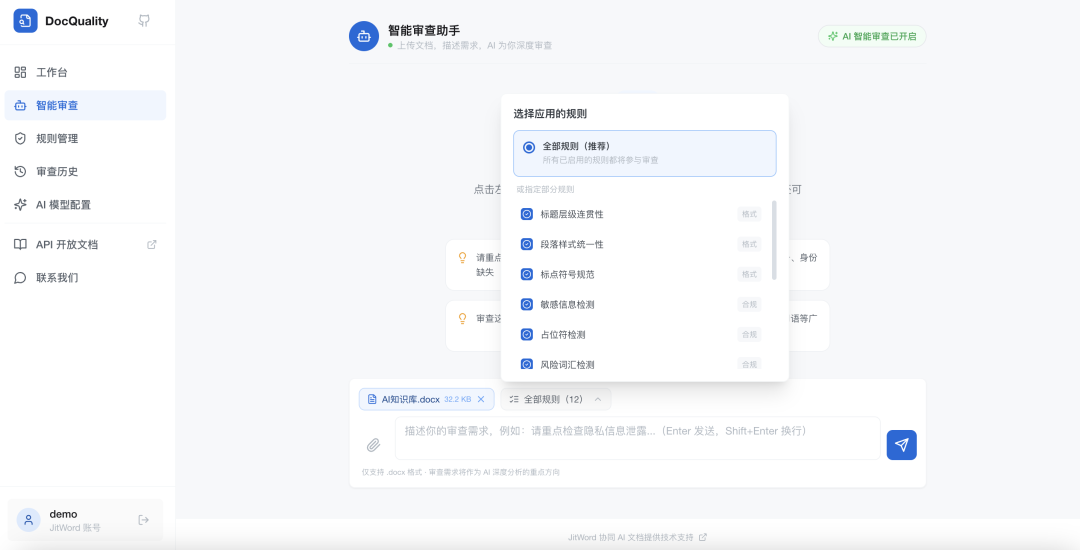
Task: Toggle 段落样式统一性 rule checkbox
Action: (x=526, y=244)
